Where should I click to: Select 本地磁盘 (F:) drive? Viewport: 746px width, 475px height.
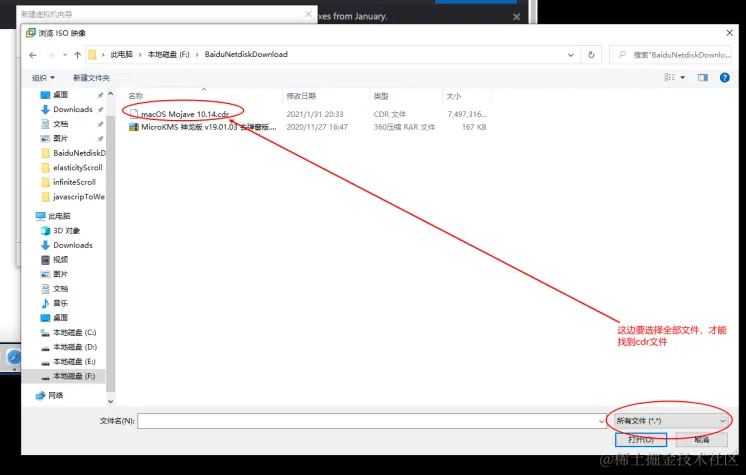(74, 376)
